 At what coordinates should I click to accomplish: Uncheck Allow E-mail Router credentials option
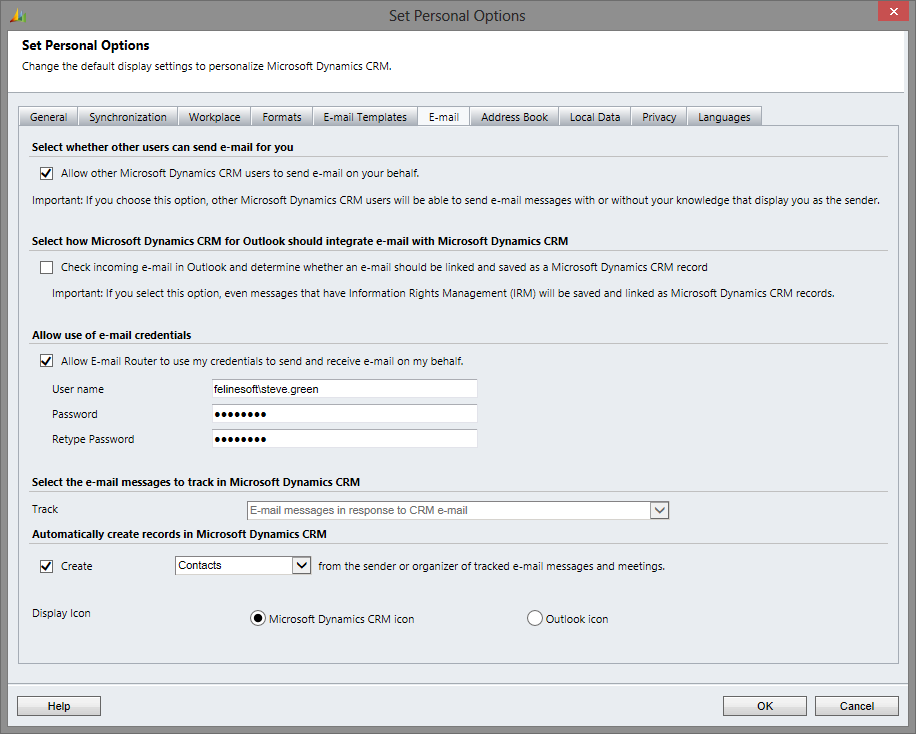click(46, 361)
